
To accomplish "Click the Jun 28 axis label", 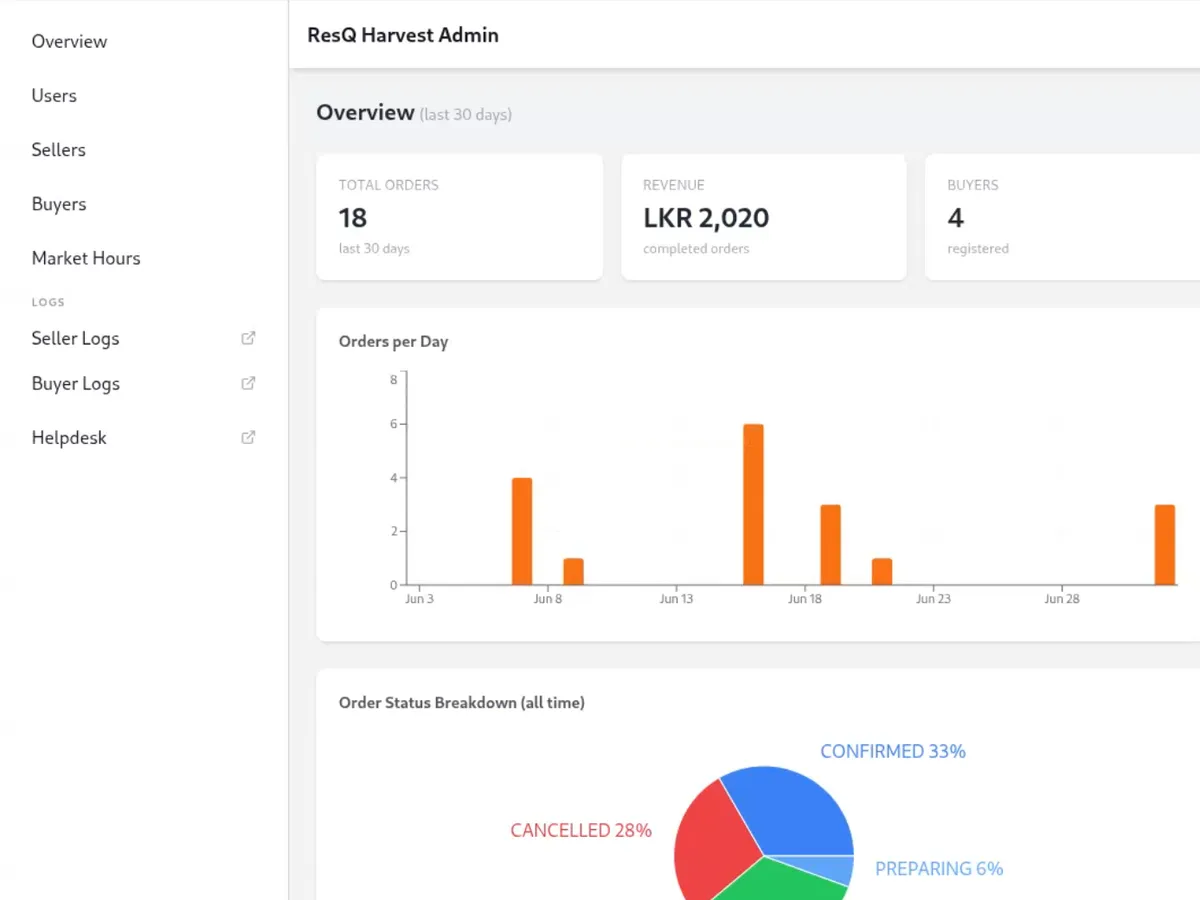I will pyautogui.click(x=1062, y=599).
